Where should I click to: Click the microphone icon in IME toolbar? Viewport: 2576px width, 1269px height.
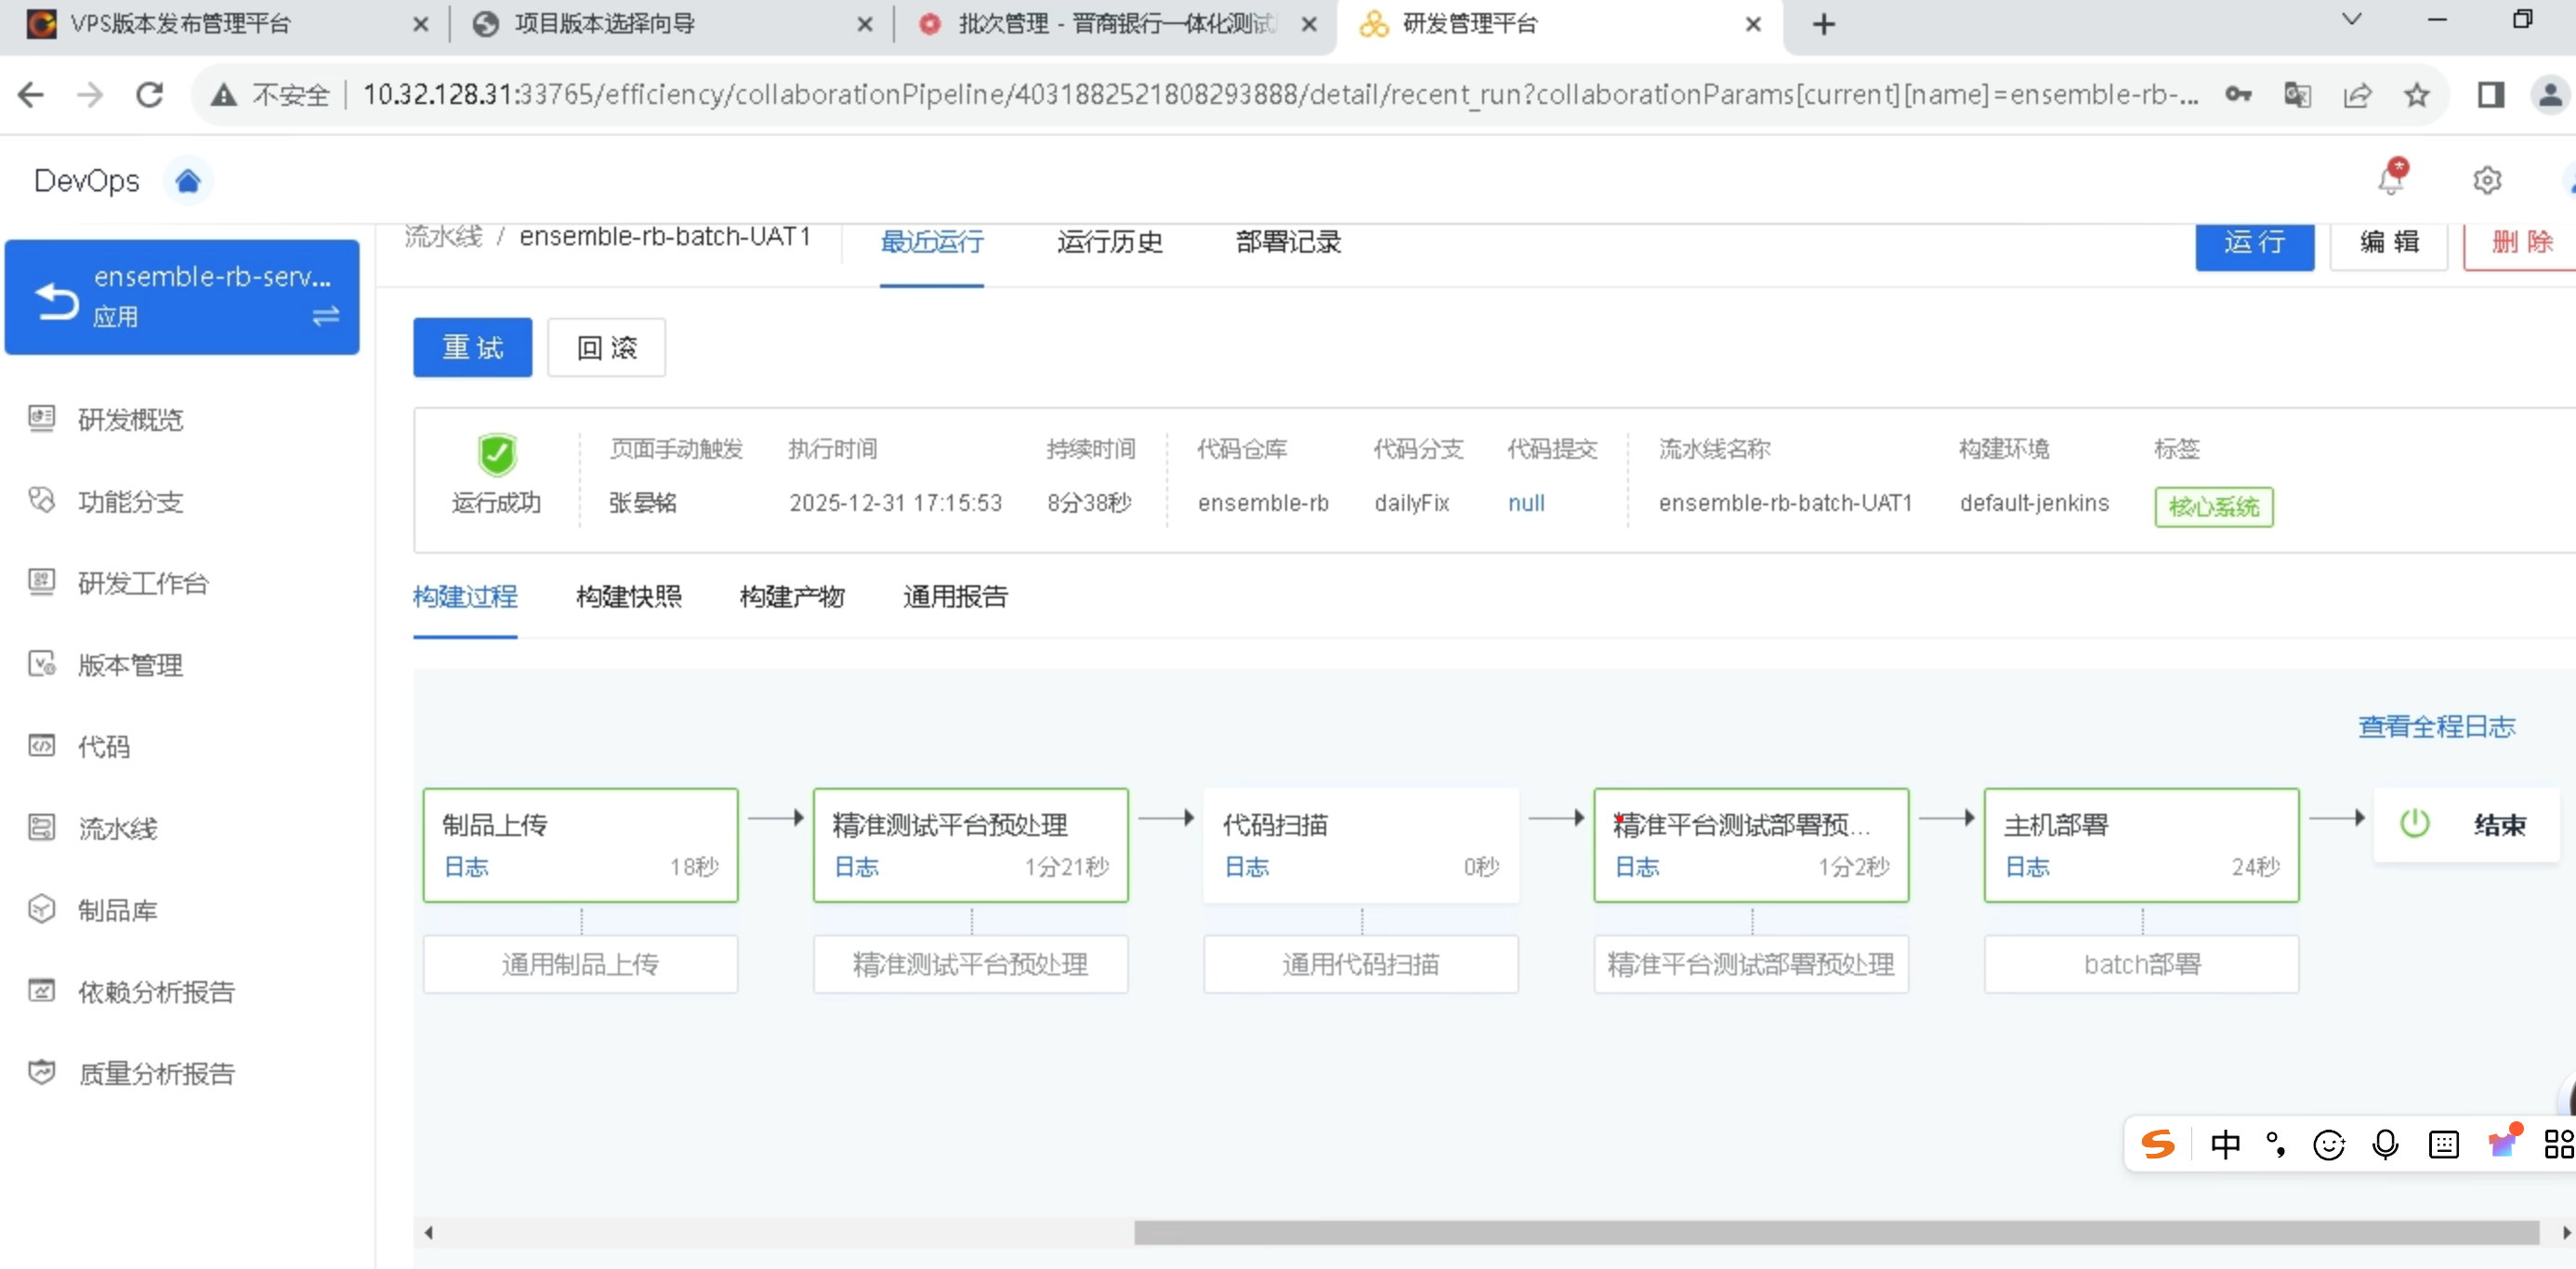[2385, 1144]
